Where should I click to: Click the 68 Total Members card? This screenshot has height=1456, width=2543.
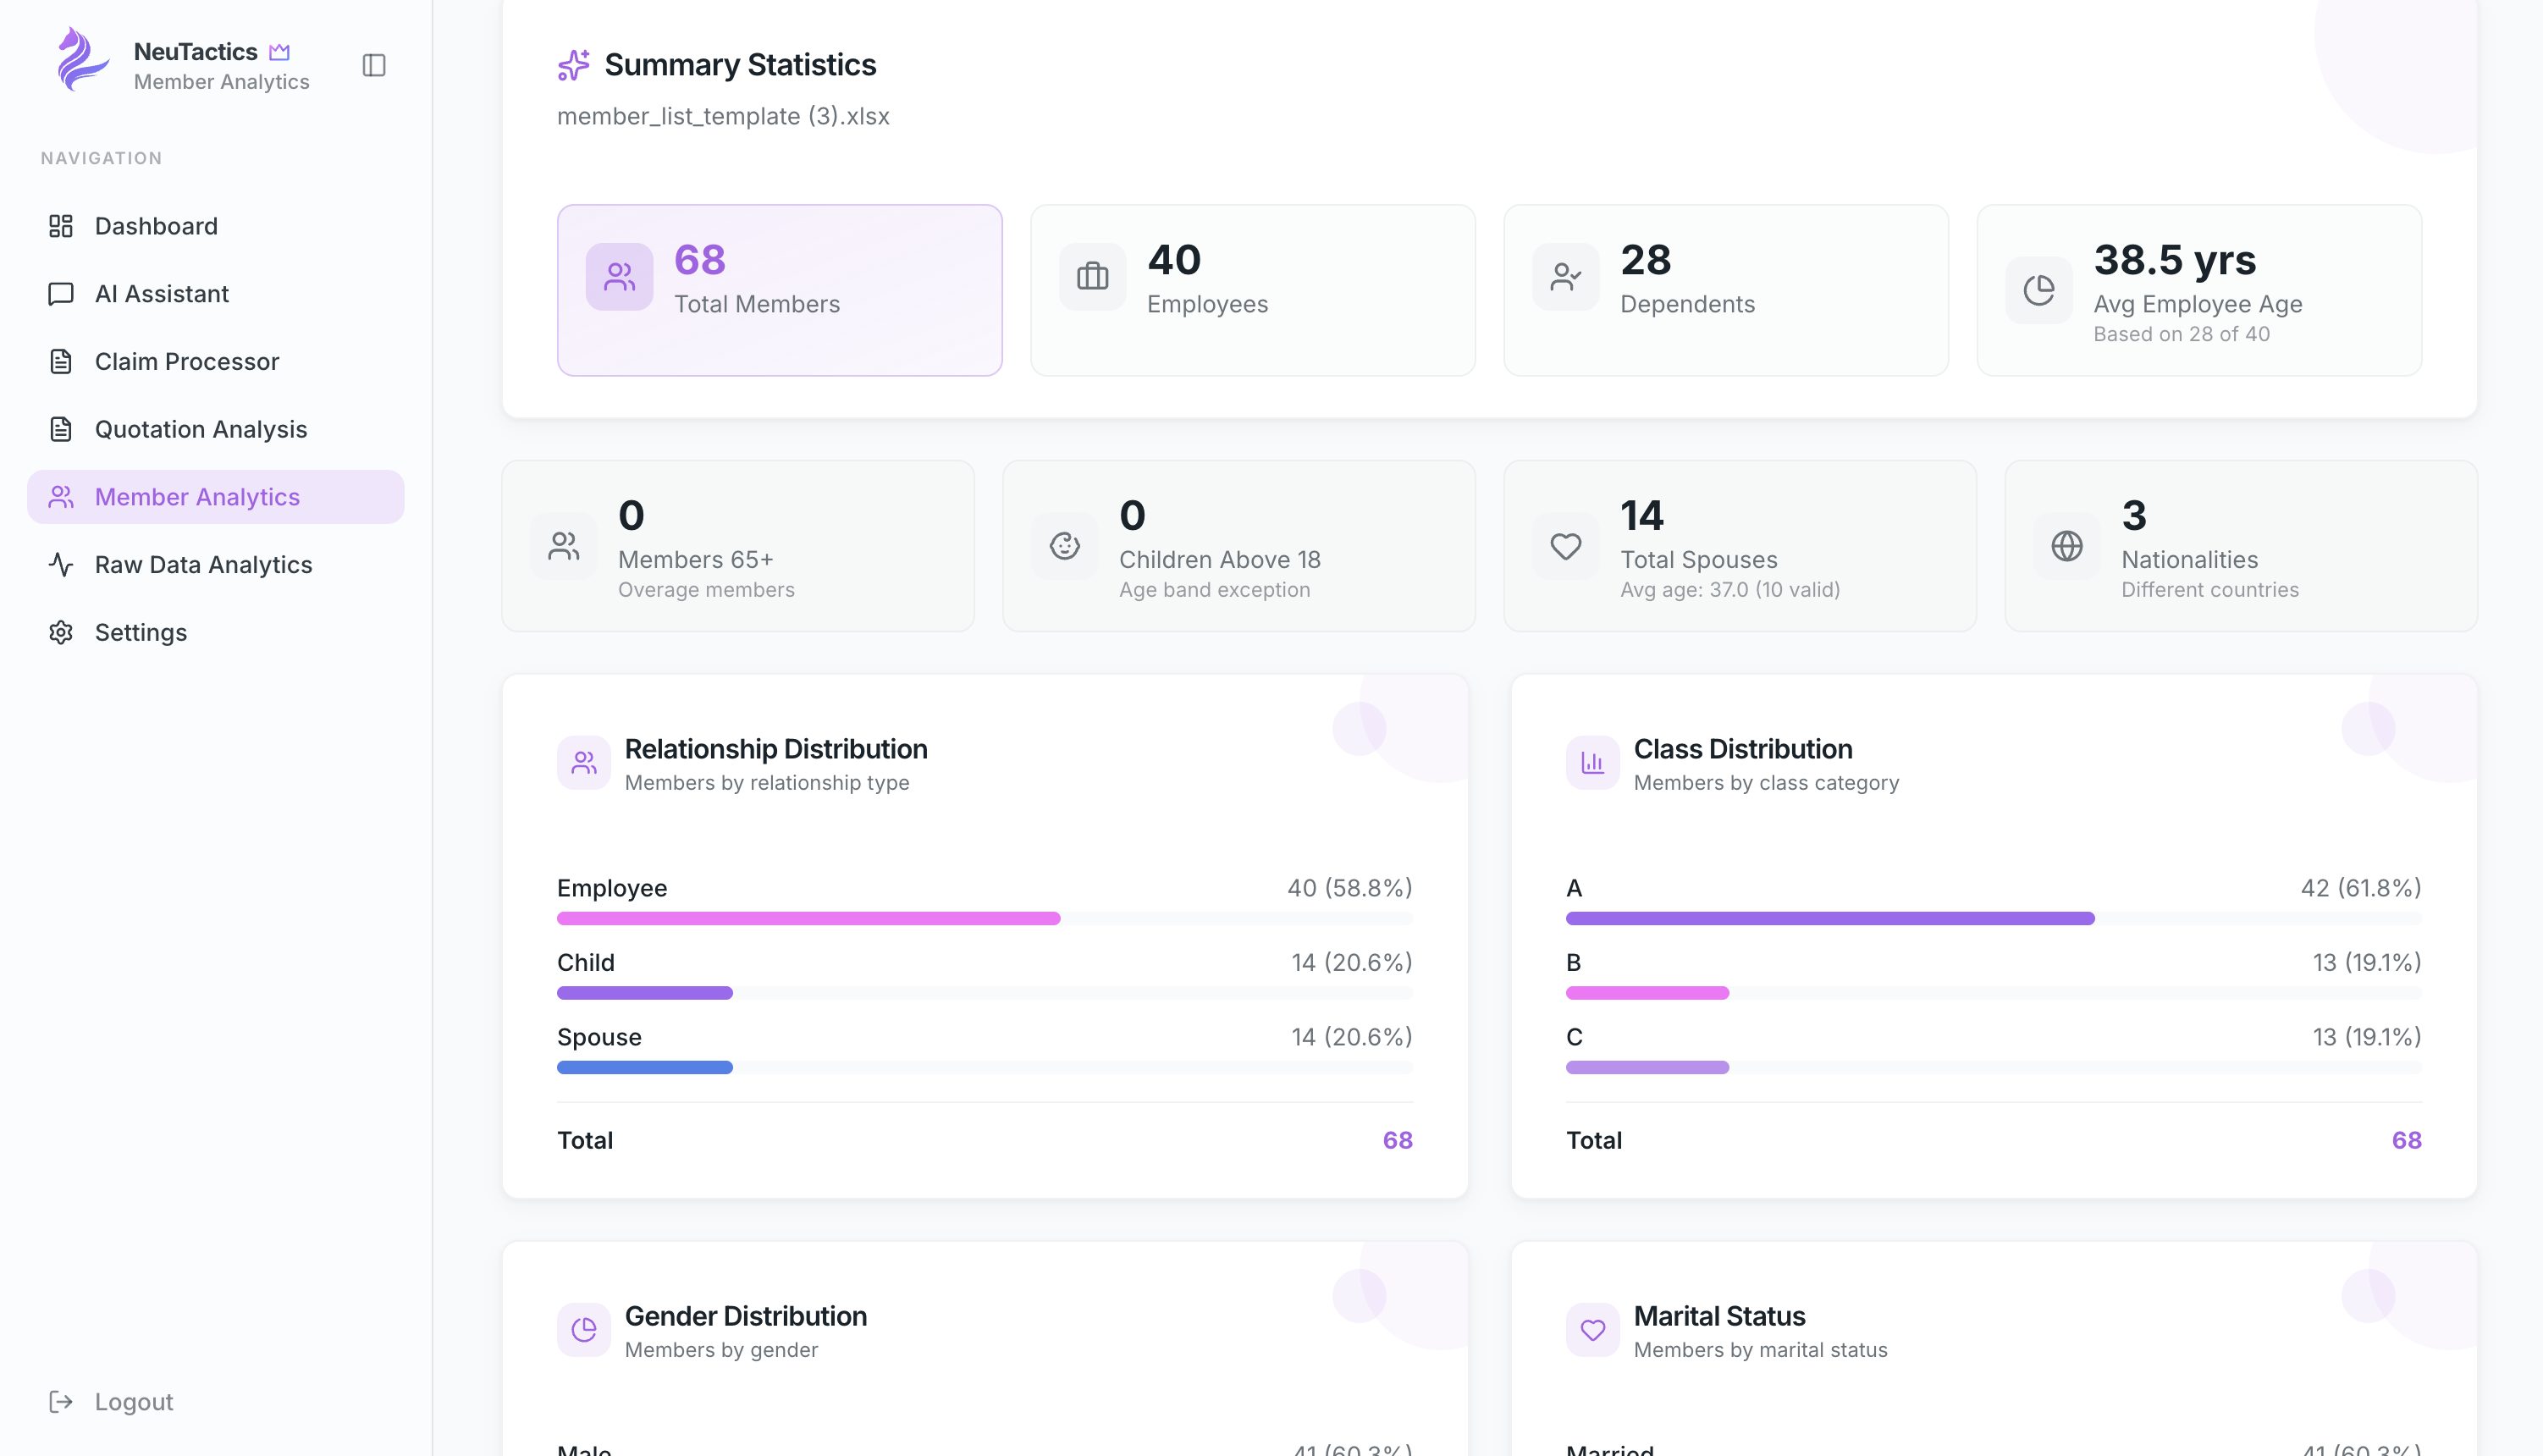click(779, 290)
